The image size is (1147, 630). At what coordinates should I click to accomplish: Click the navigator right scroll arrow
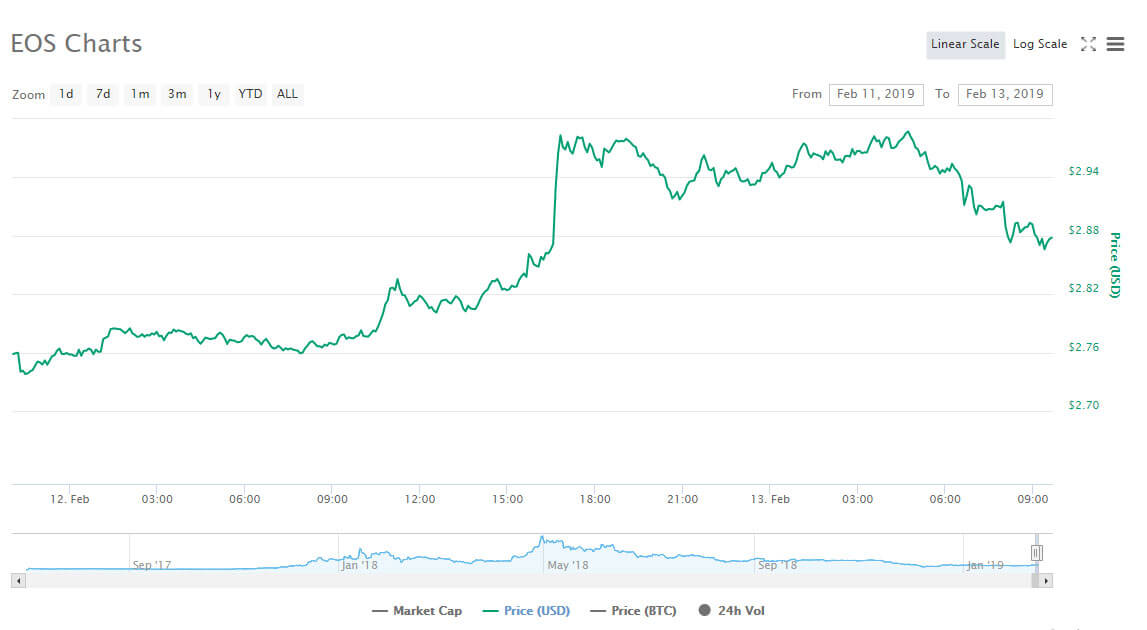[1046, 580]
